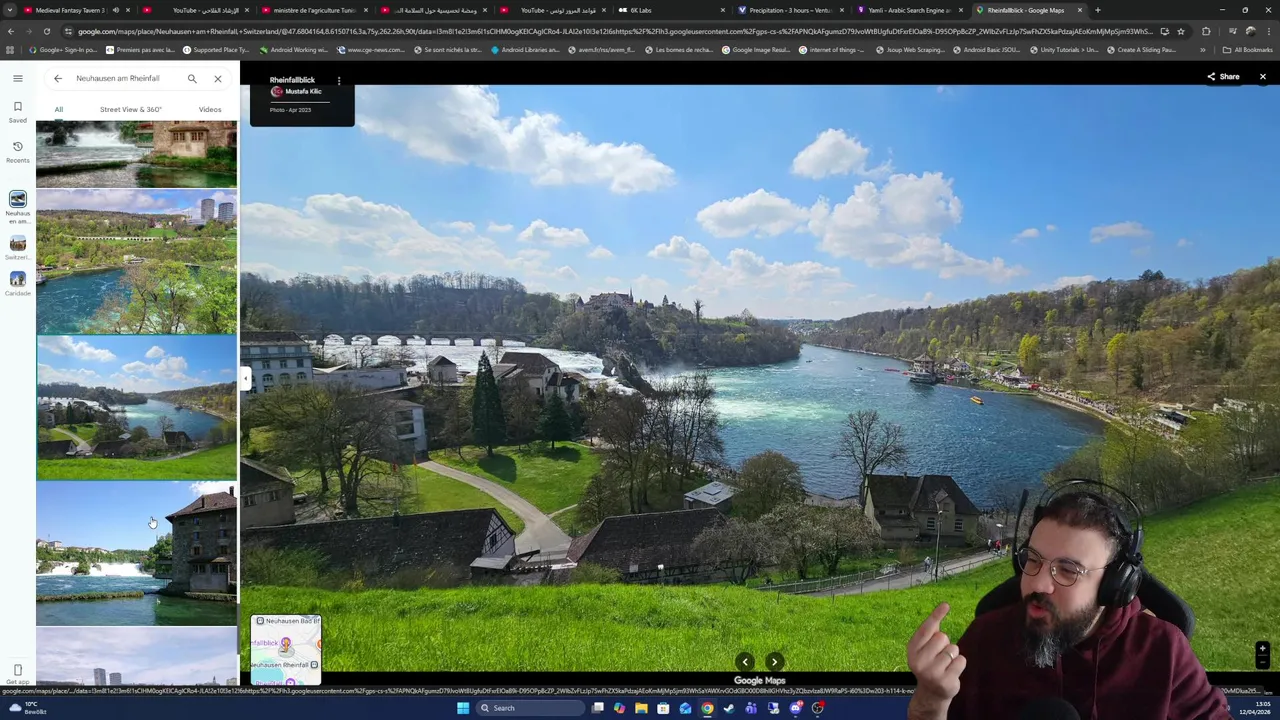The image size is (1280, 720).
Task: Reload the page in Chrome
Action: pyautogui.click(x=46, y=31)
